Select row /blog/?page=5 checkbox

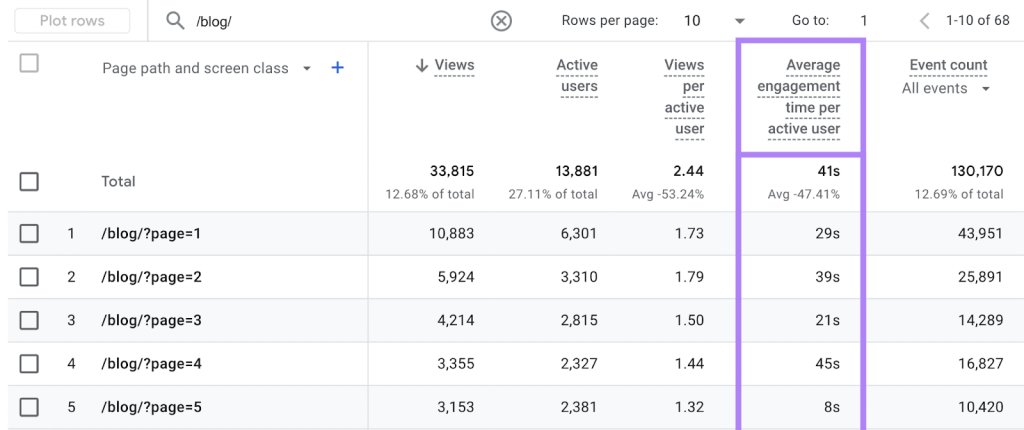tap(29, 408)
